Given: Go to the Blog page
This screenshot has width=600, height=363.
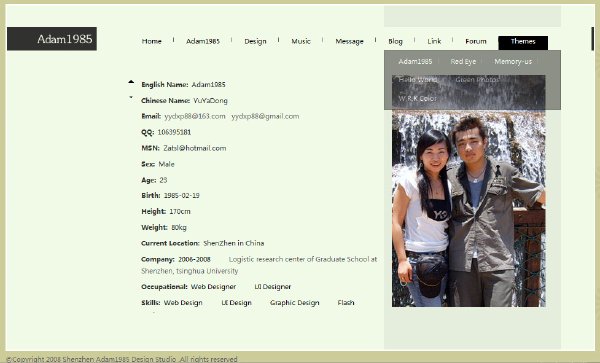Looking at the screenshot, I should [x=395, y=41].
